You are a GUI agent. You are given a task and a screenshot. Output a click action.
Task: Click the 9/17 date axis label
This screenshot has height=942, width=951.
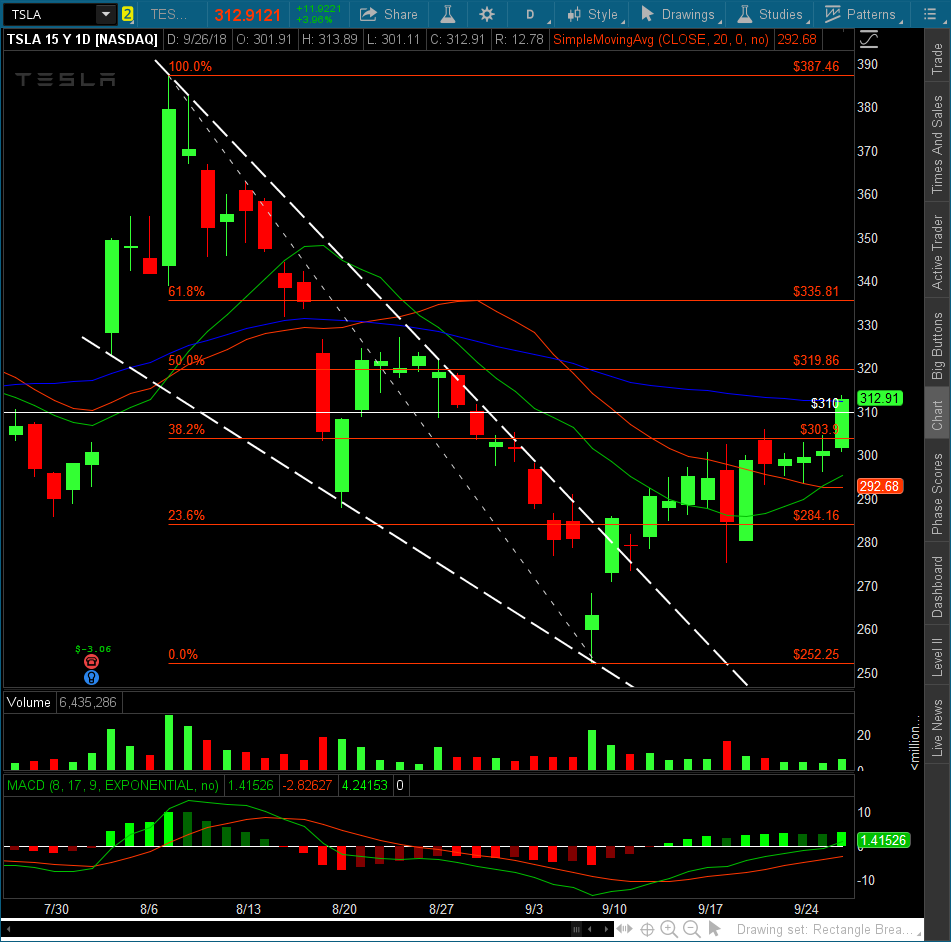click(710, 909)
